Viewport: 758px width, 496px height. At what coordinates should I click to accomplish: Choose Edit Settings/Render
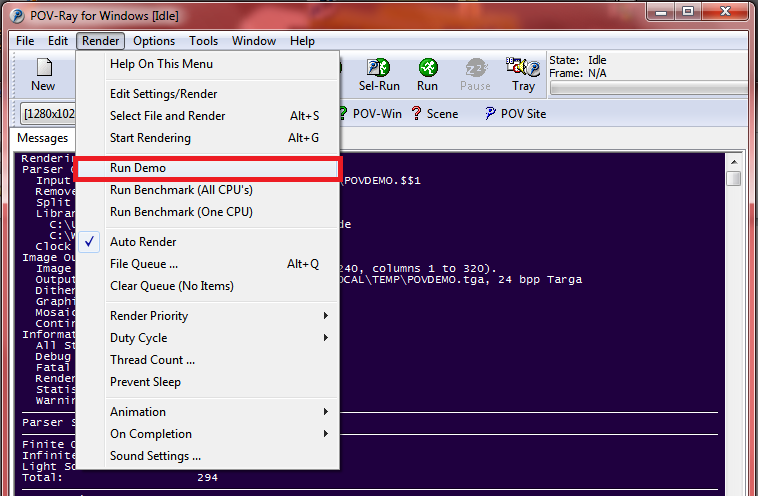[x=208, y=94]
